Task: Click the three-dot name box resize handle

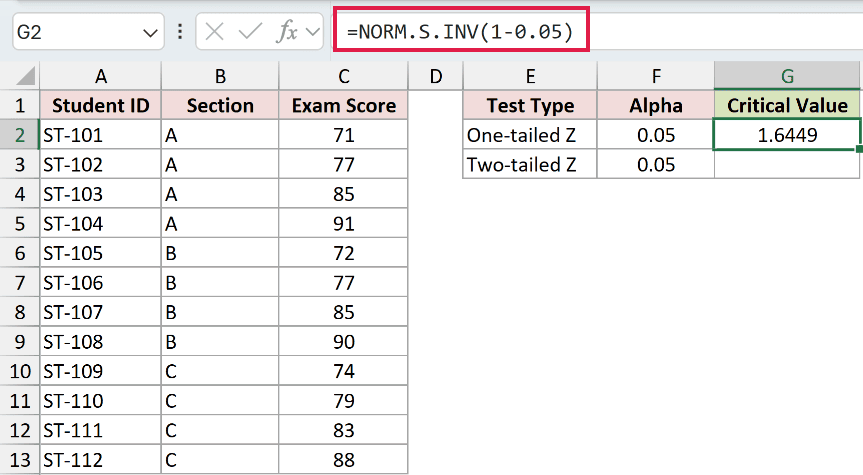Action: coord(180,32)
